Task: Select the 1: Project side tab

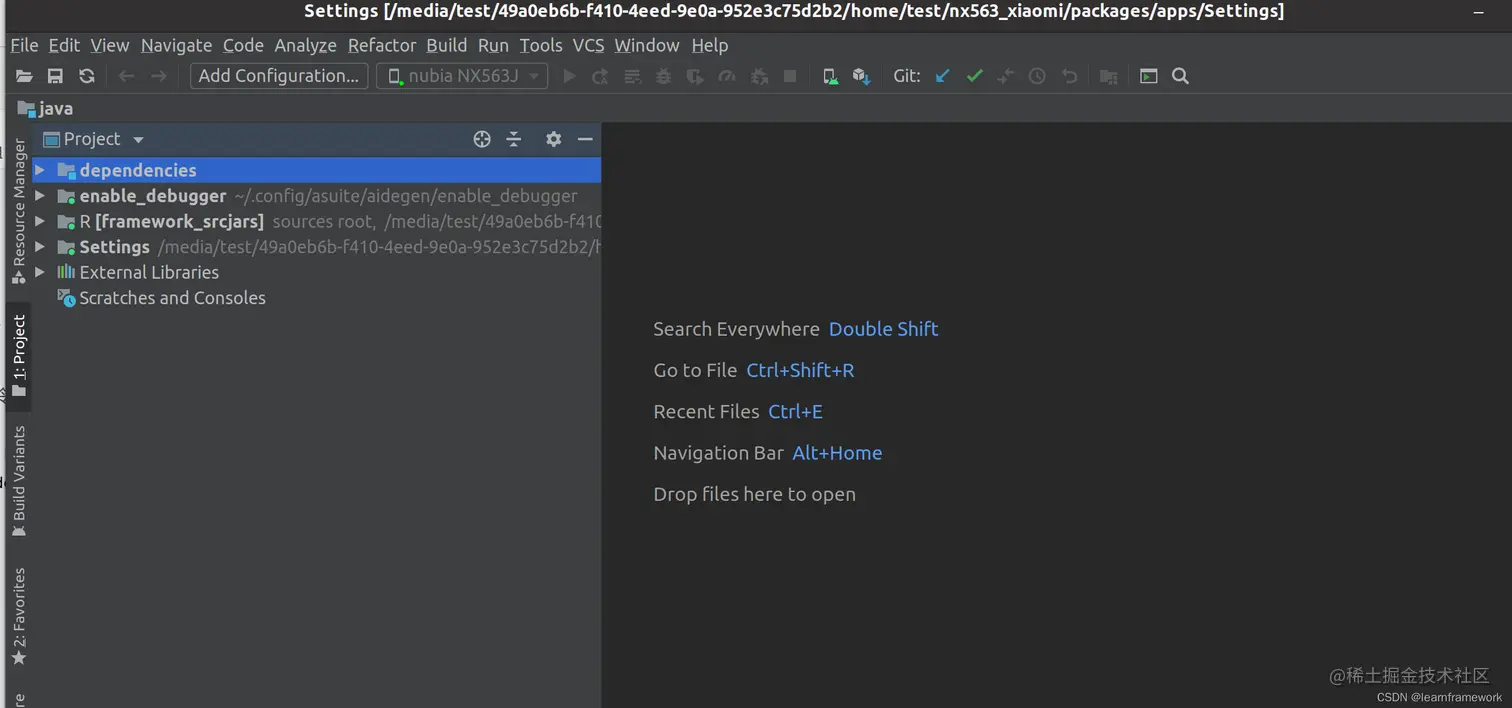Action: (18, 356)
